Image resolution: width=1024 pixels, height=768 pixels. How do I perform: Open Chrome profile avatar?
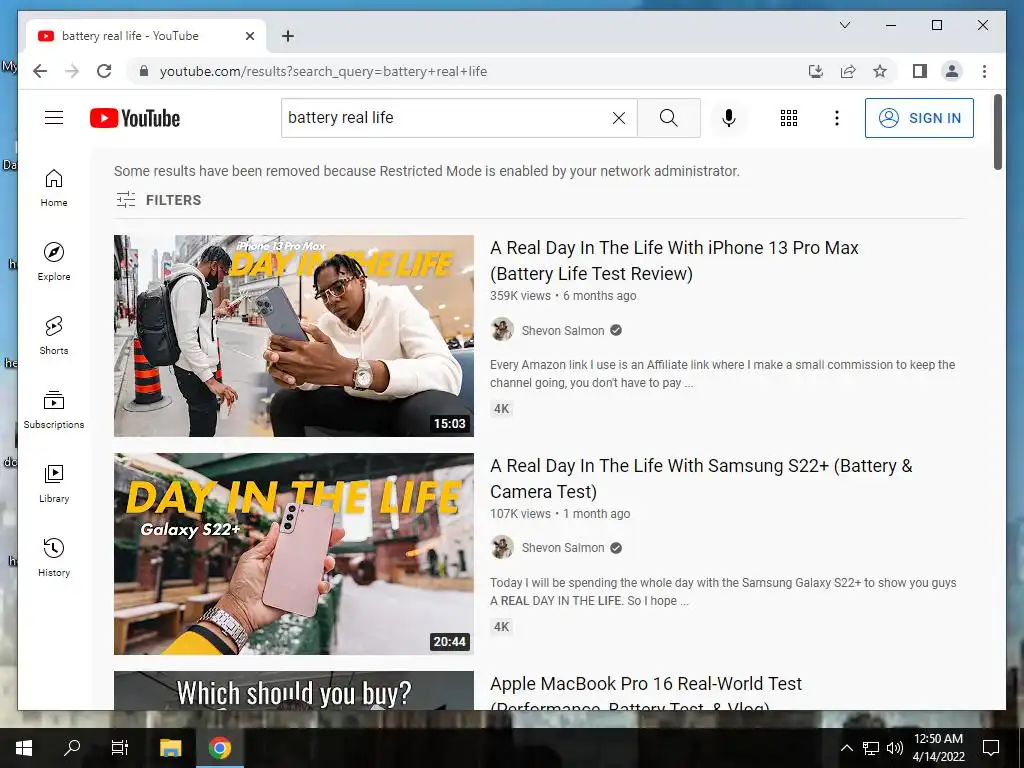[x=952, y=71]
